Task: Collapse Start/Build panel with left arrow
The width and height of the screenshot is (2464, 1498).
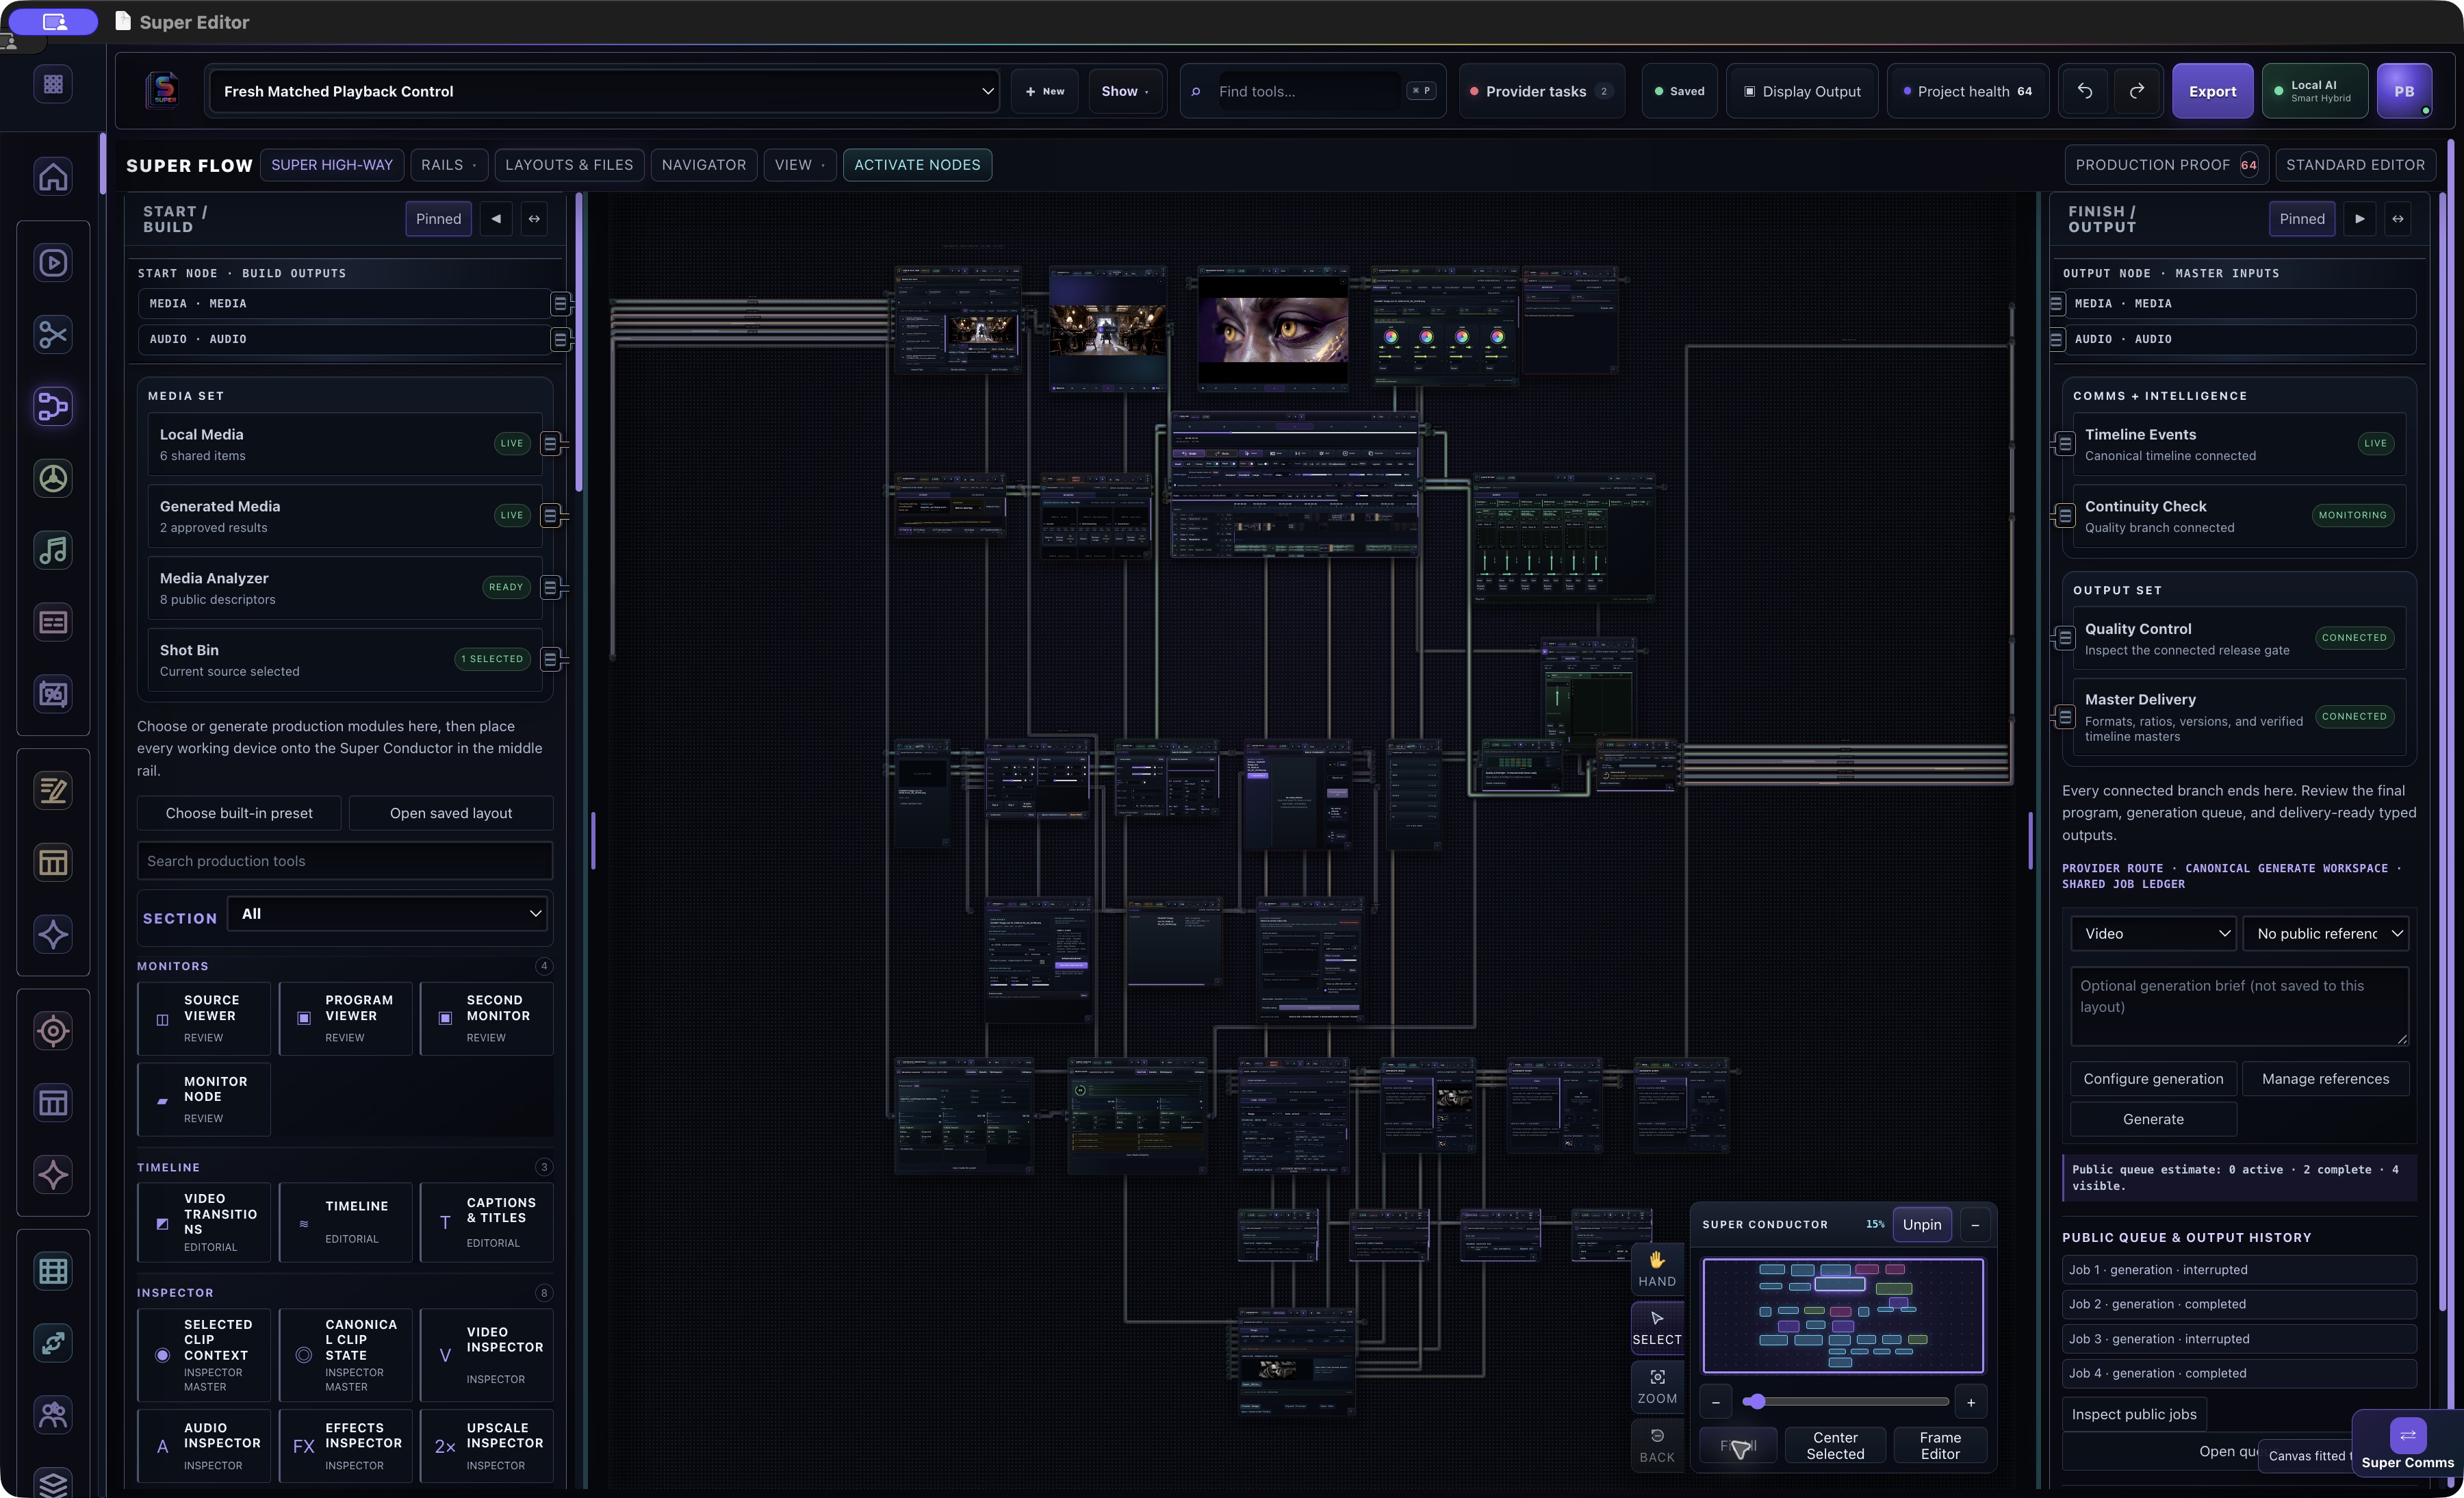Action: (496, 219)
